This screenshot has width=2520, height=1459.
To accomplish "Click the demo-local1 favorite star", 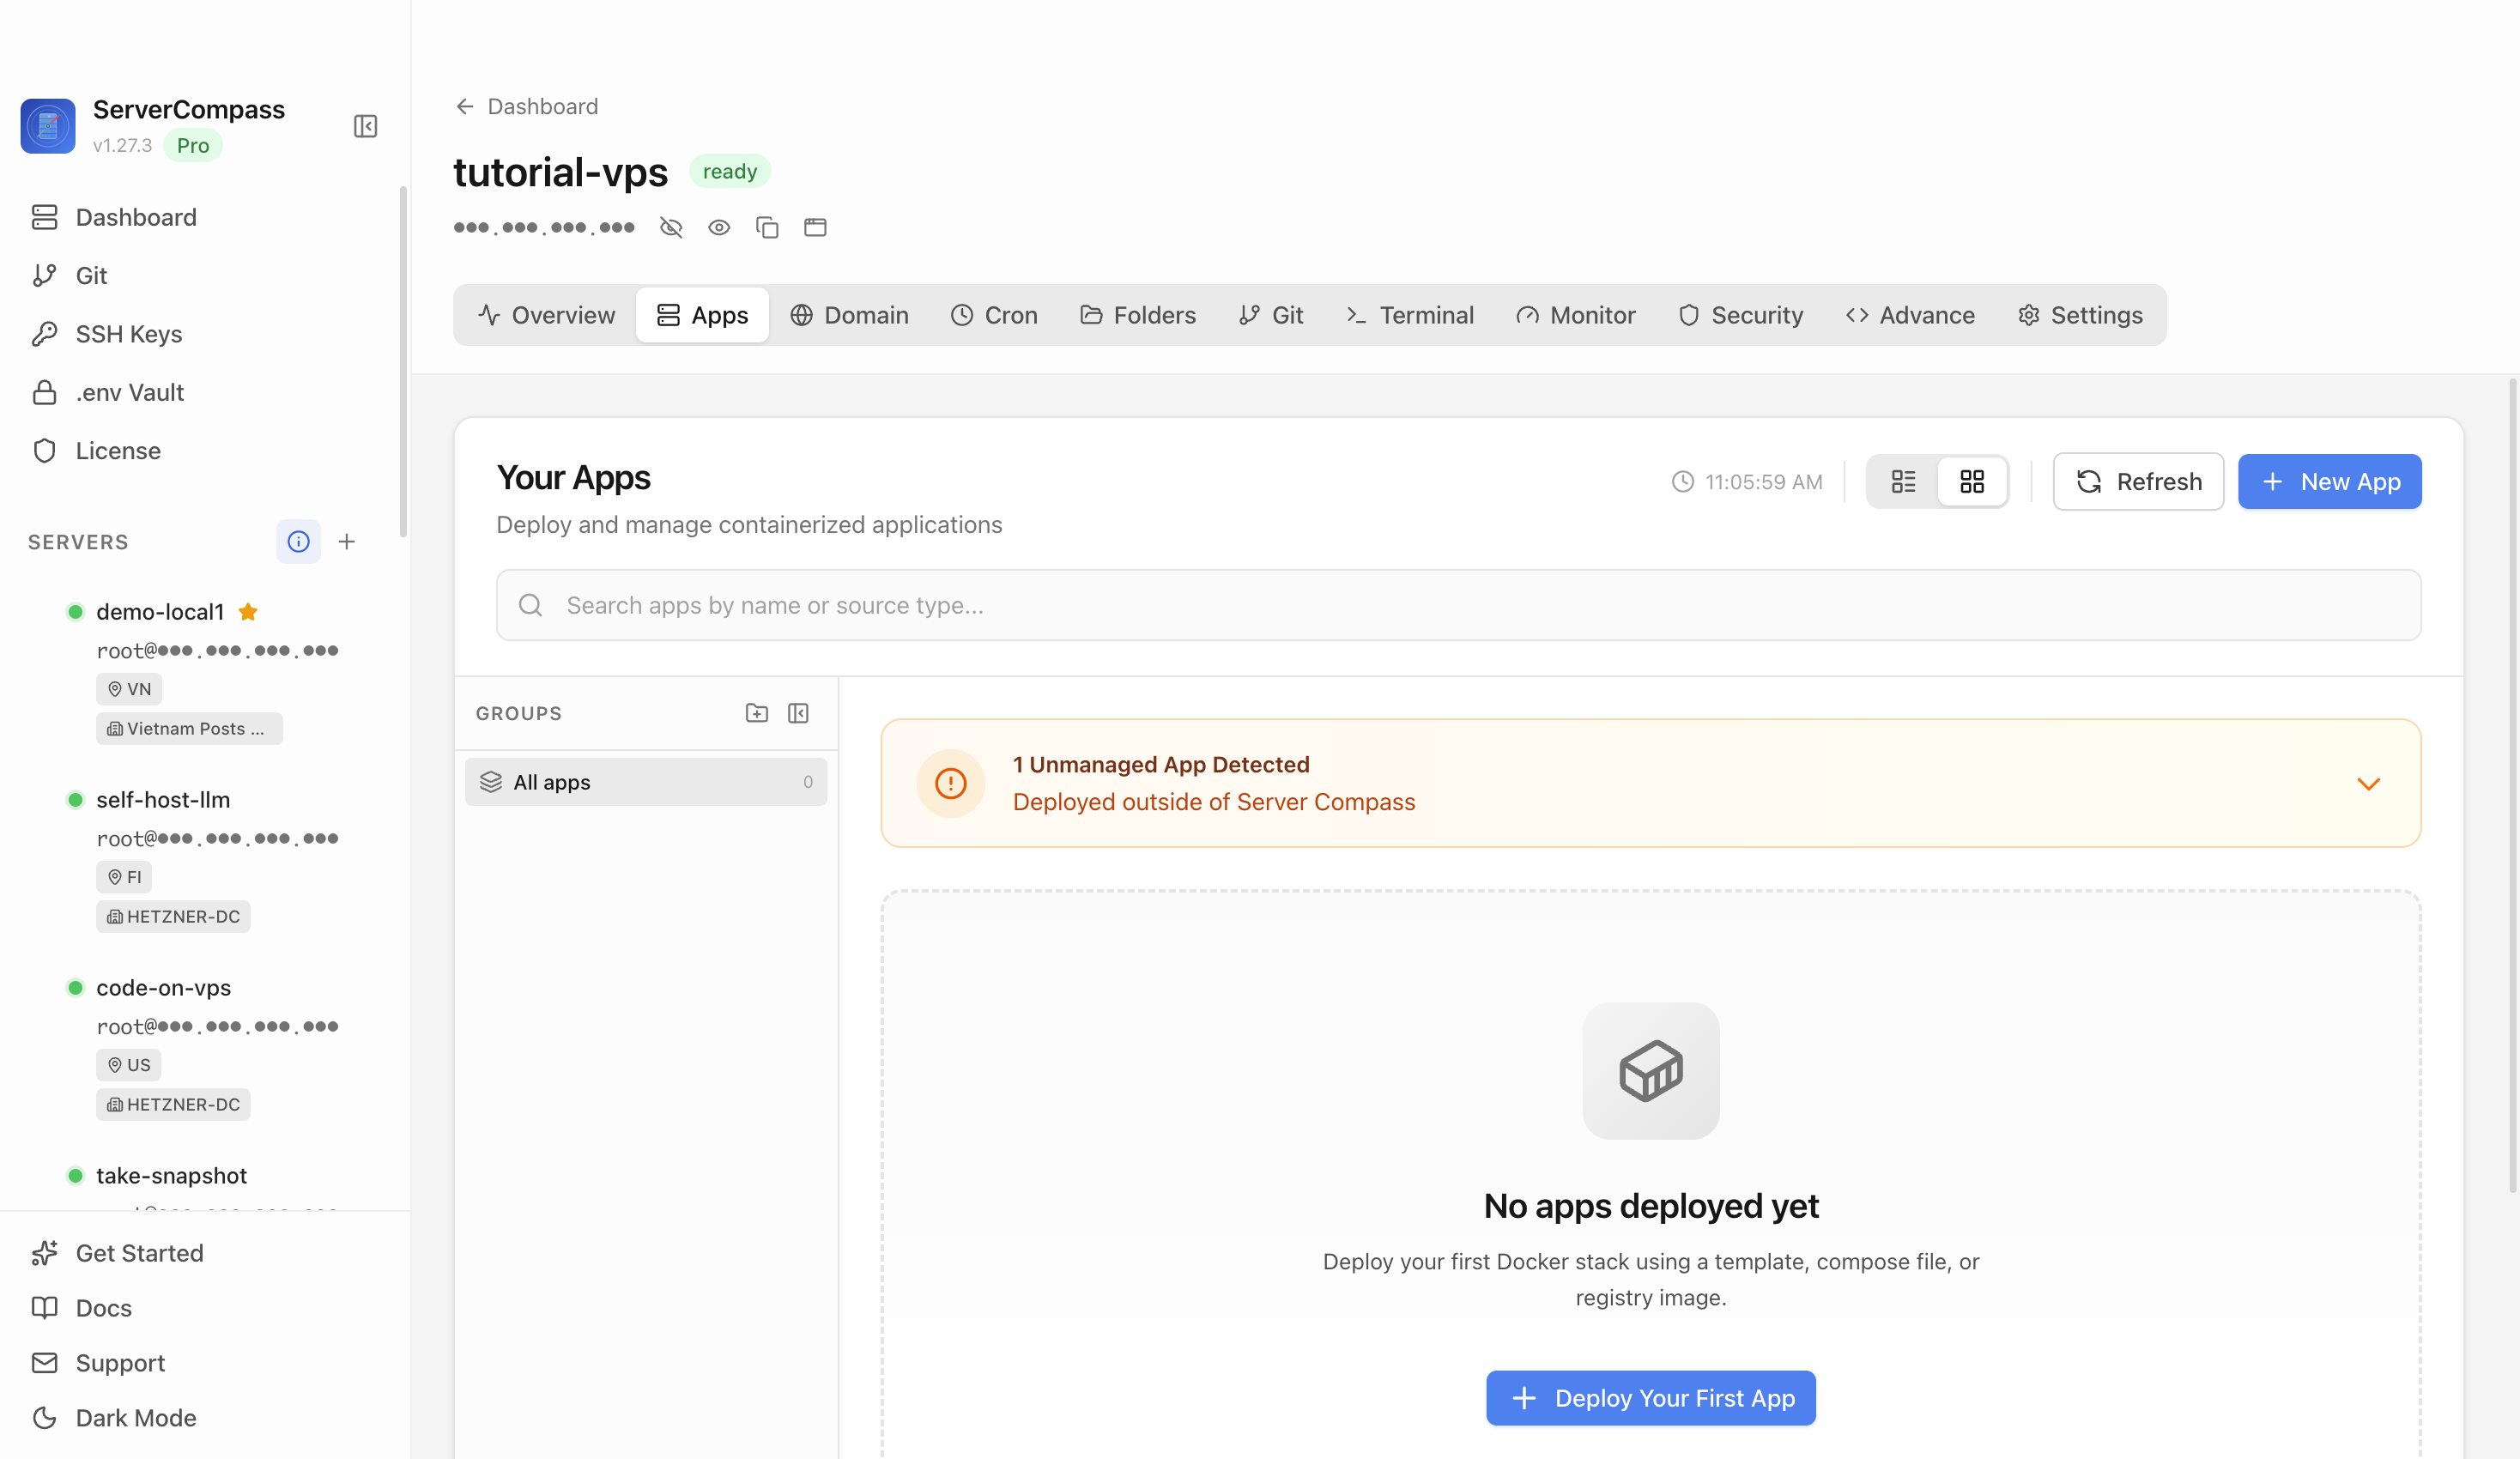I will [x=248, y=612].
